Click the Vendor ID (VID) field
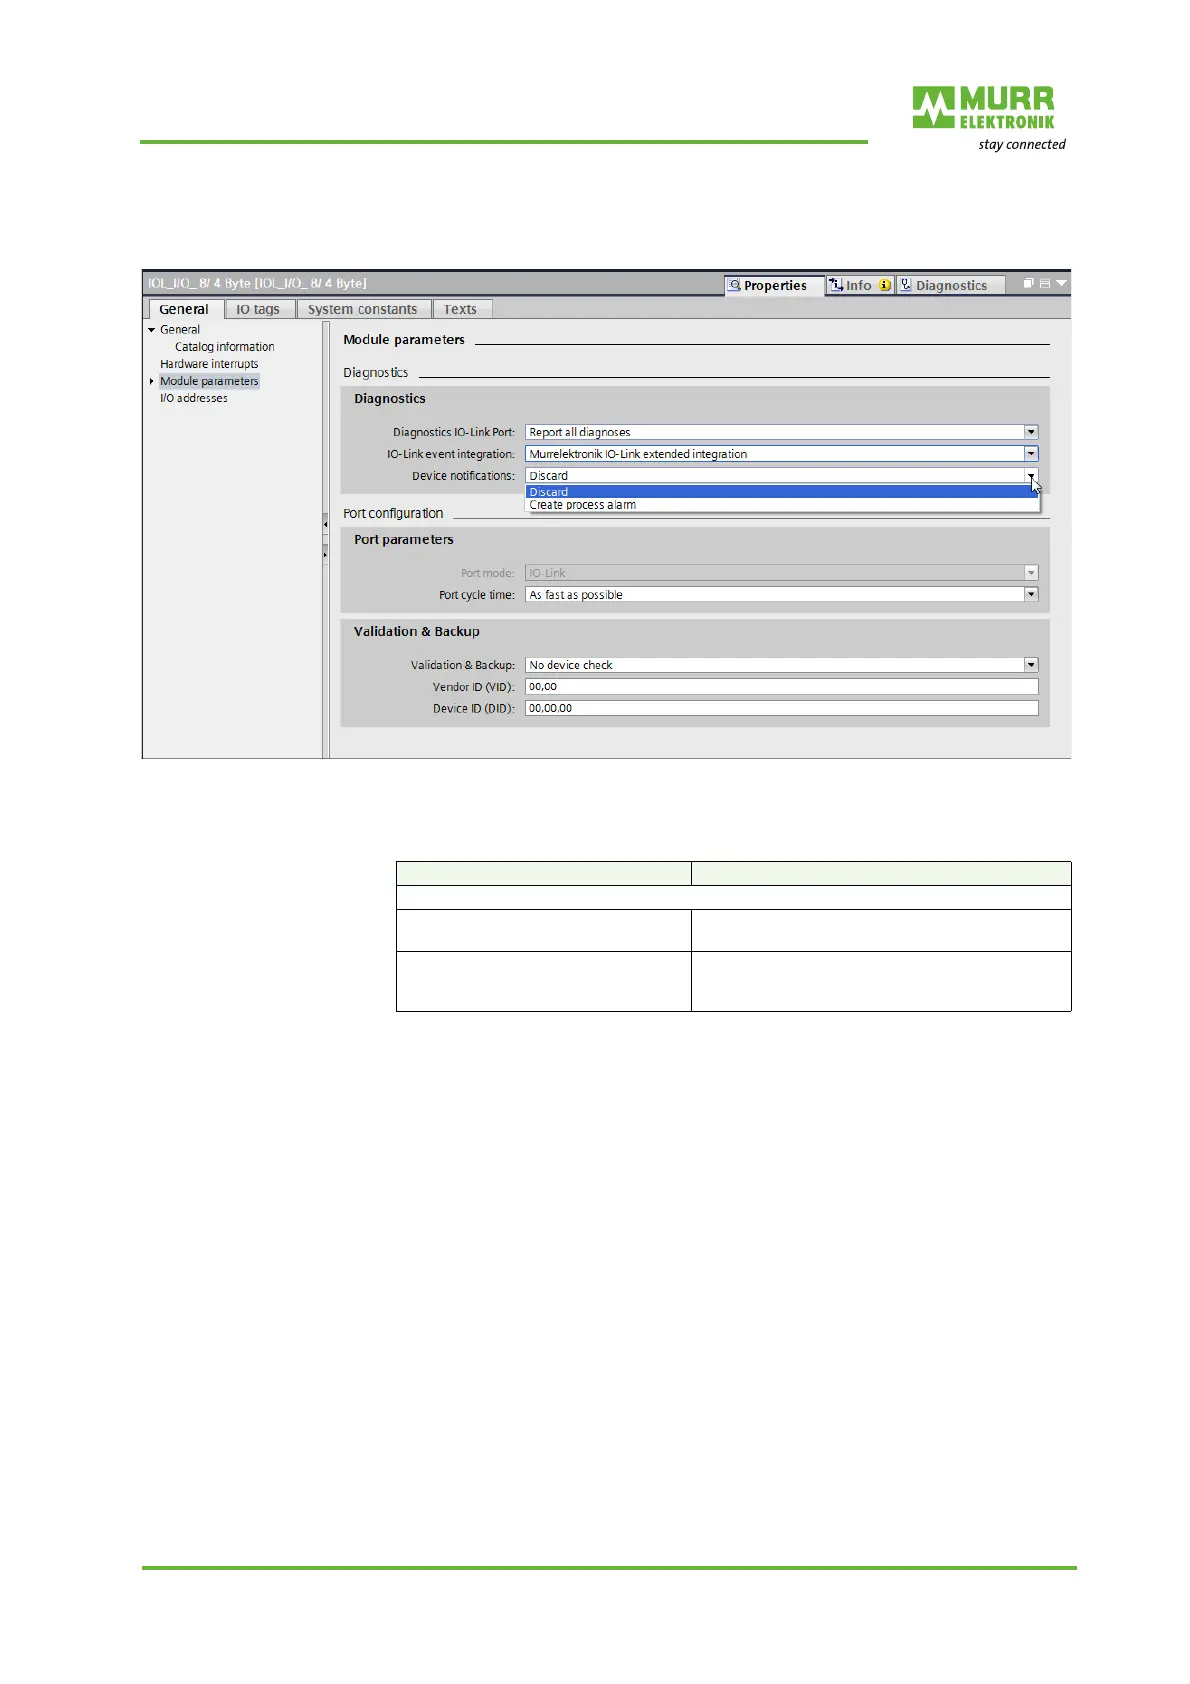Image resolution: width=1190 pixels, height=1684 pixels. point(781,687)
